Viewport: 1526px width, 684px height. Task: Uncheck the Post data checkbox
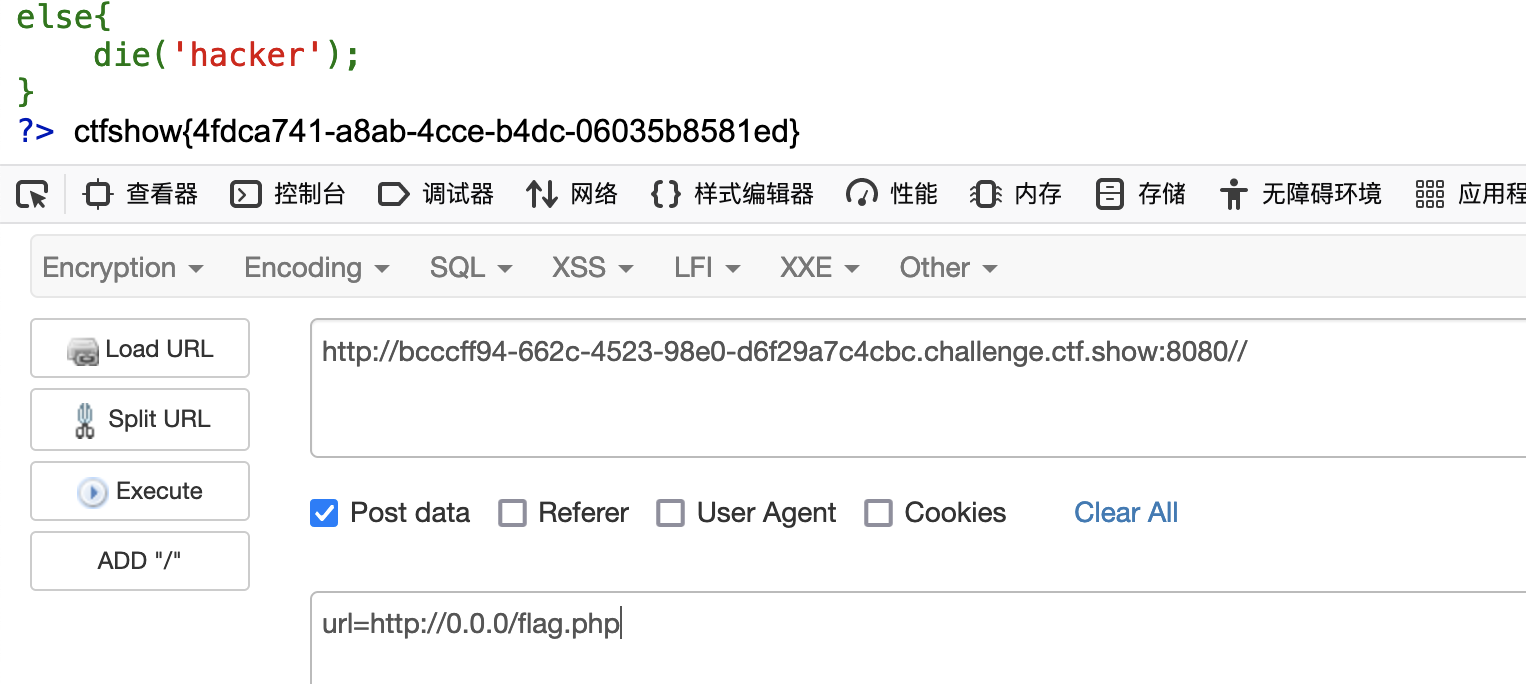(x=324, y=514)
